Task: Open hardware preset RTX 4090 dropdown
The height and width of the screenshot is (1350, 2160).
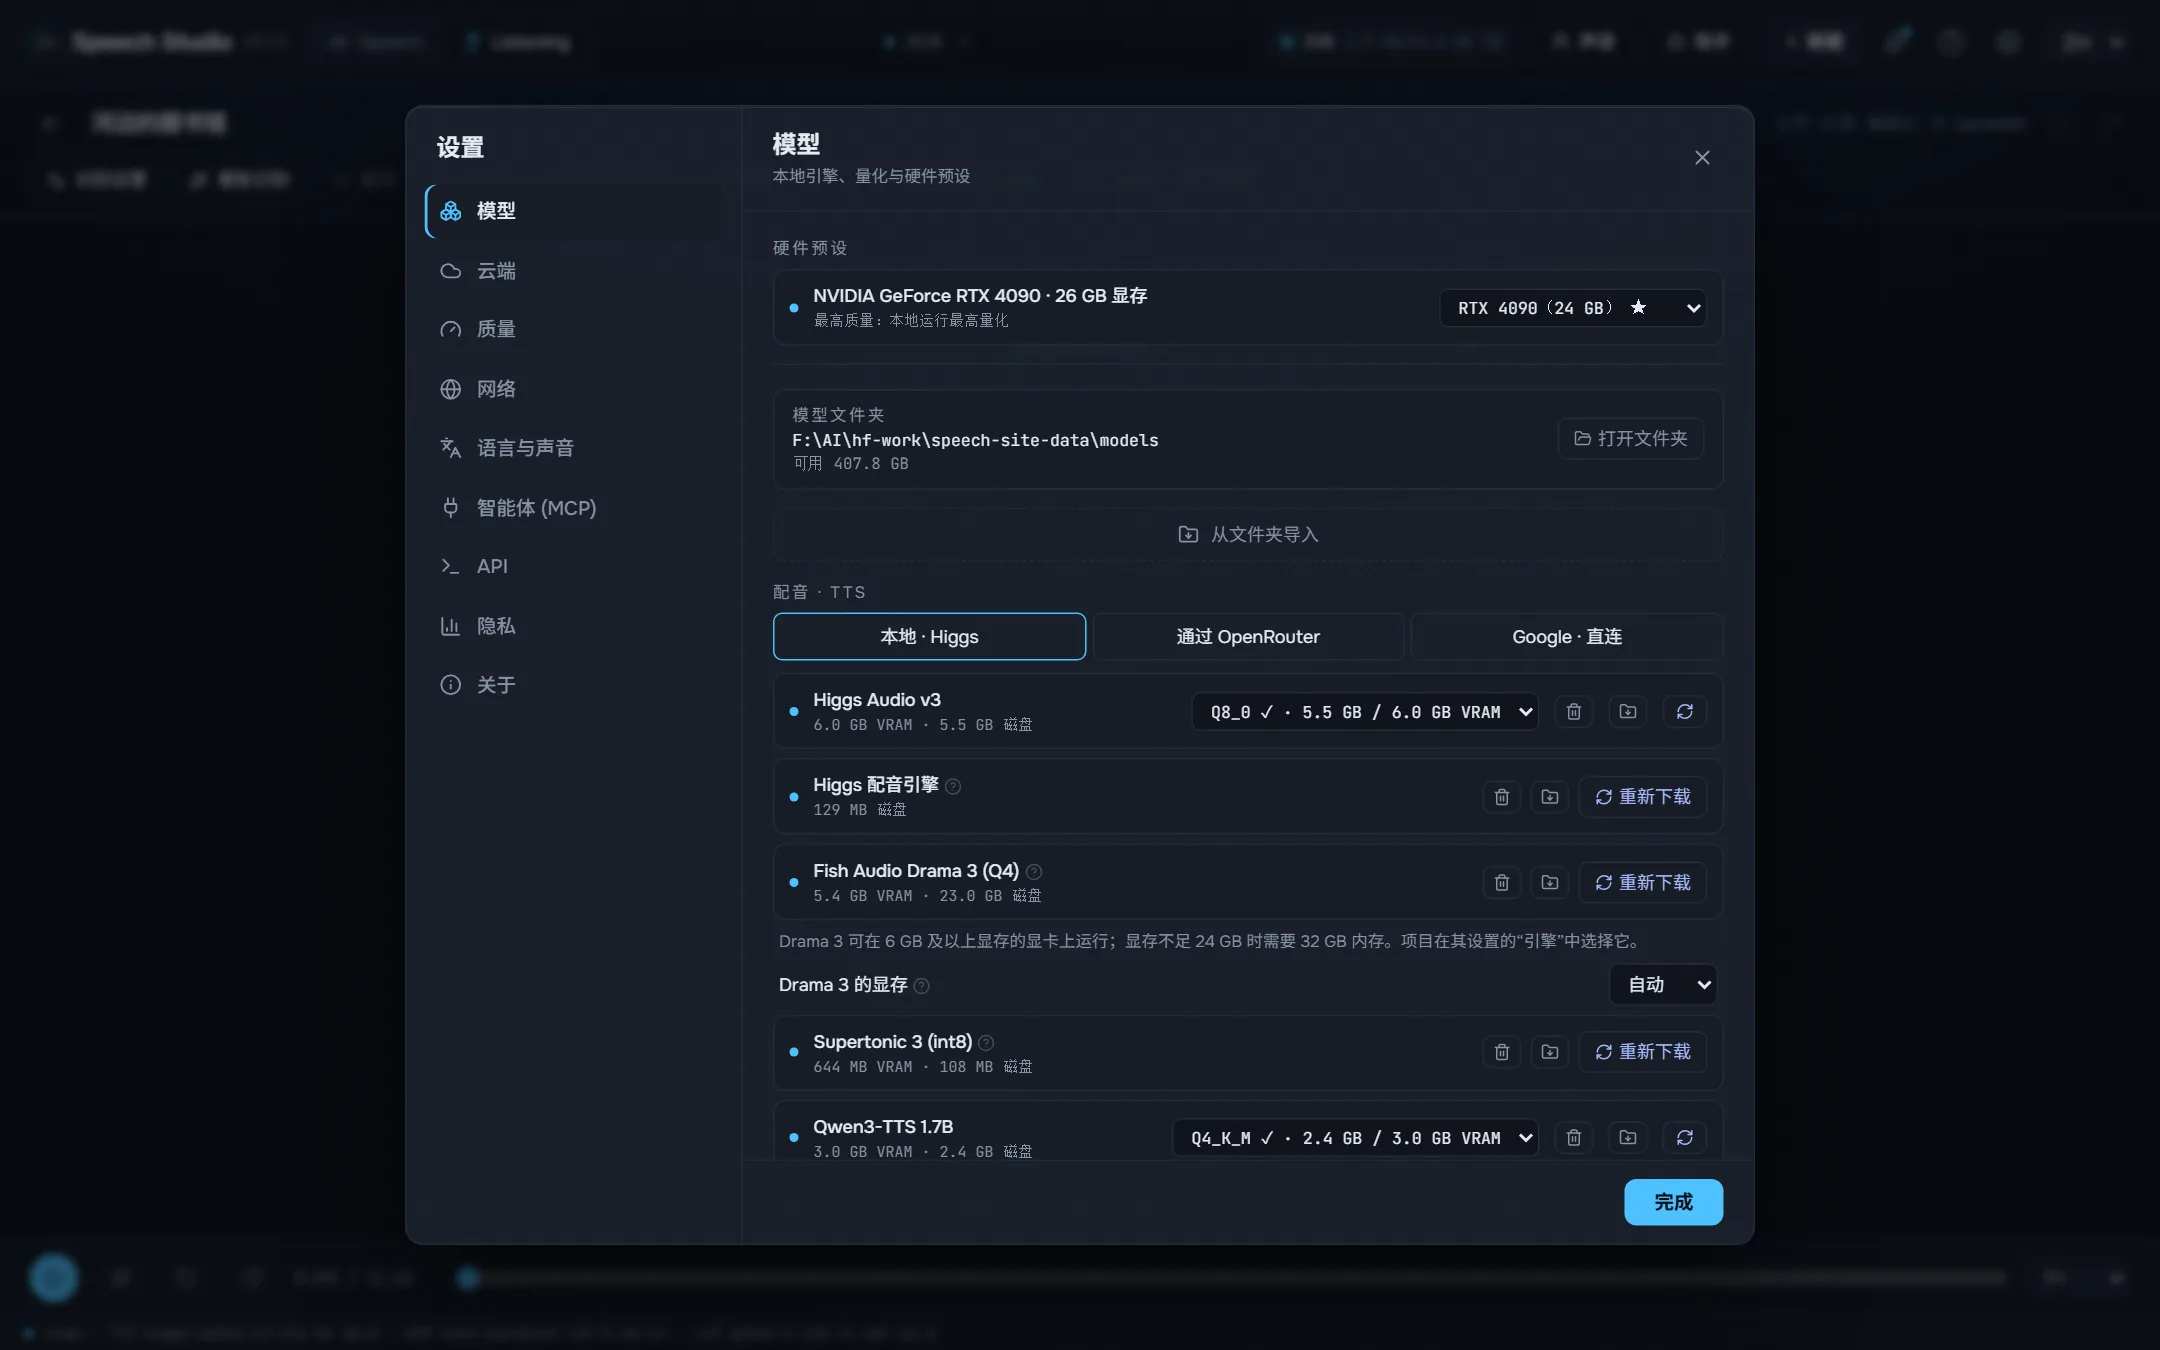Action: (1573, 308)
